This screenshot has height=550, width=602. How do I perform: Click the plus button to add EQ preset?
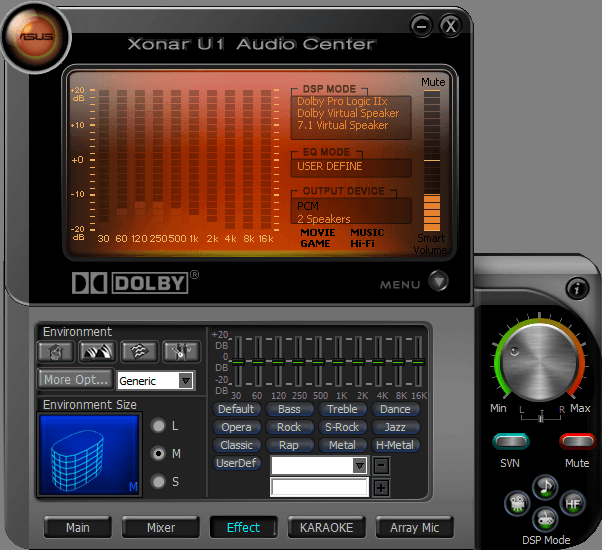coord(381,488)
